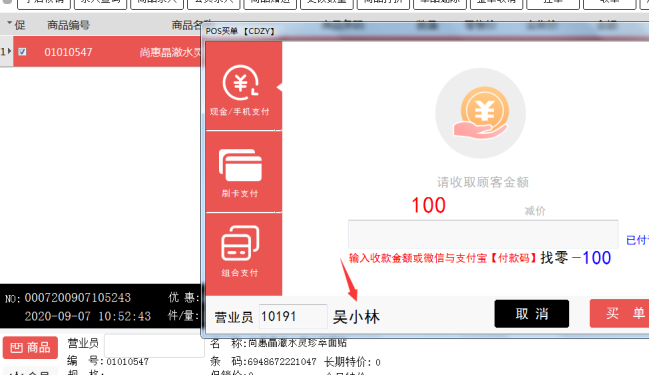Image resolution: width=650 pixels, height=375 pixels.
Task: Click the red amount 100
Action: point(428,205)
